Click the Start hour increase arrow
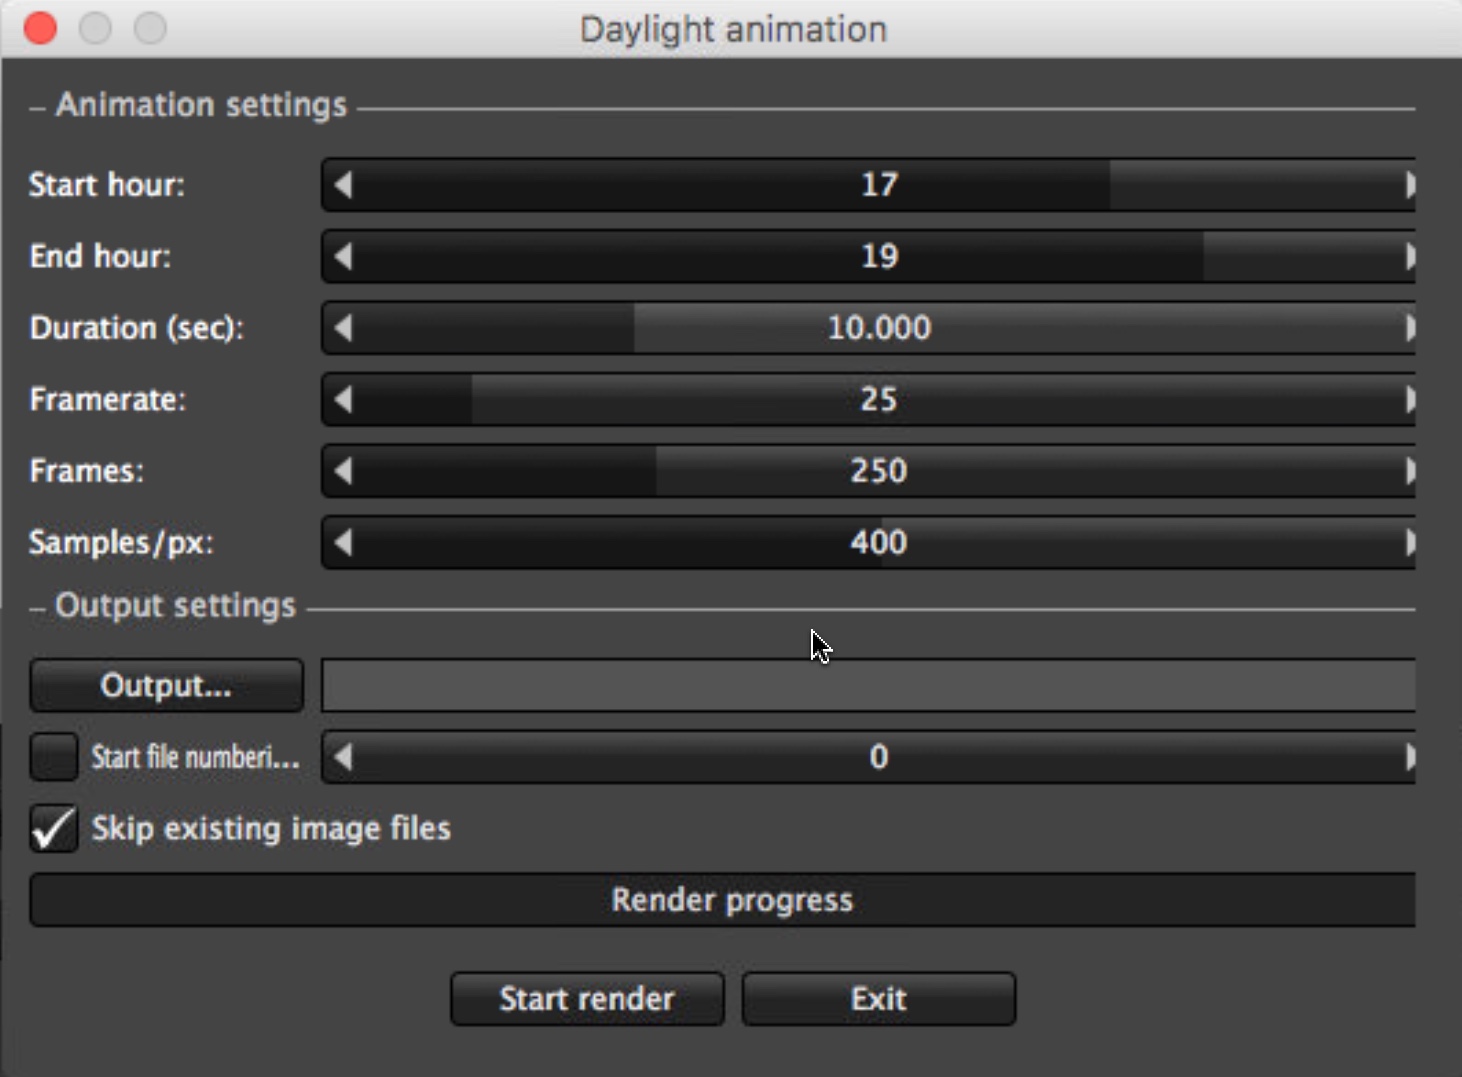1462x1077 pixels. click(1408, 185)
